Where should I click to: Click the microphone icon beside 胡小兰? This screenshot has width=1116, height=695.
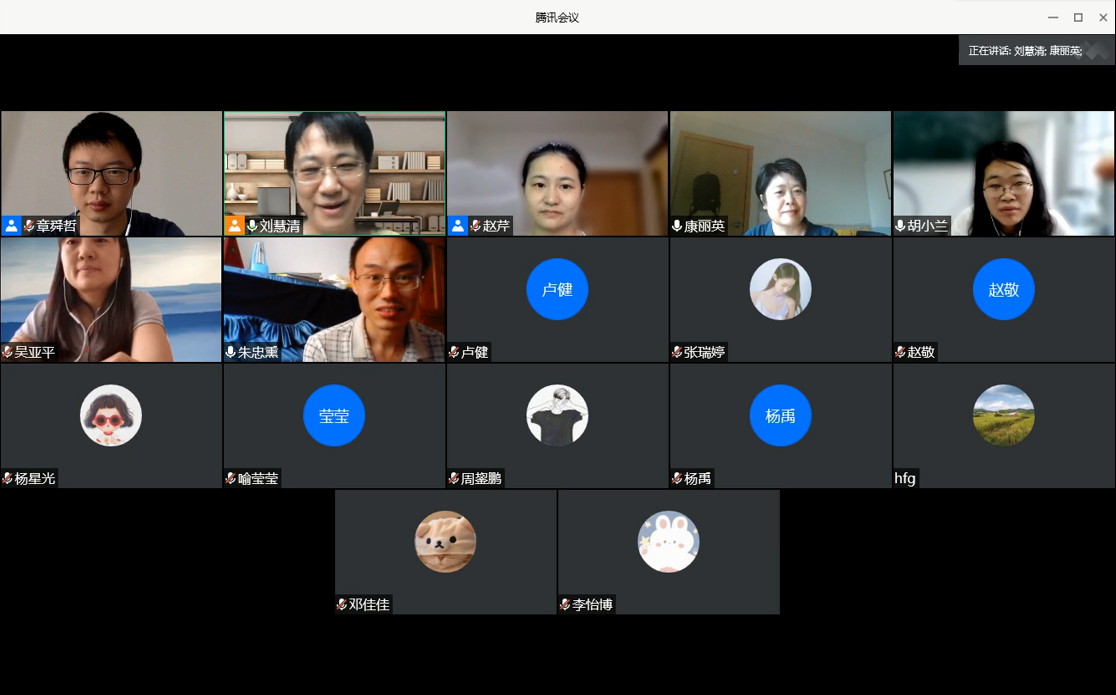900,226
